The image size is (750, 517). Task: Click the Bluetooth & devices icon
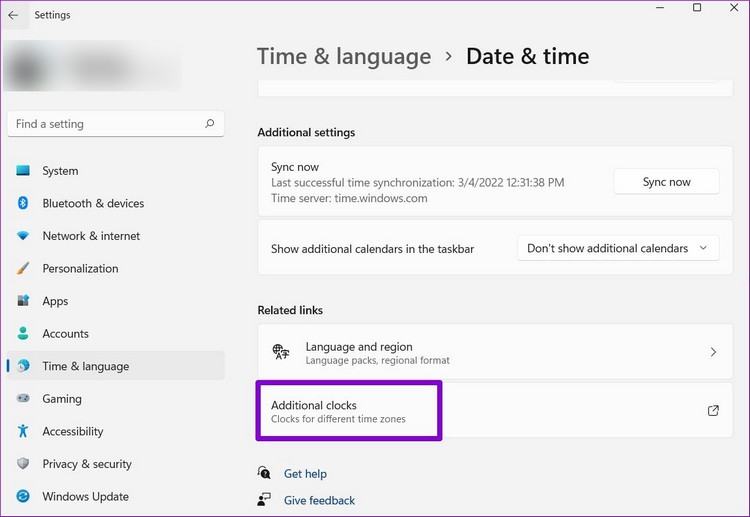click(23, 203)
